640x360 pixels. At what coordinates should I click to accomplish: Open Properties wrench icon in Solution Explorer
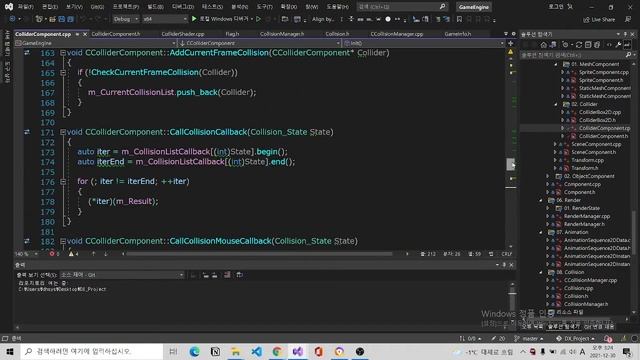click(x=618, y=44)
